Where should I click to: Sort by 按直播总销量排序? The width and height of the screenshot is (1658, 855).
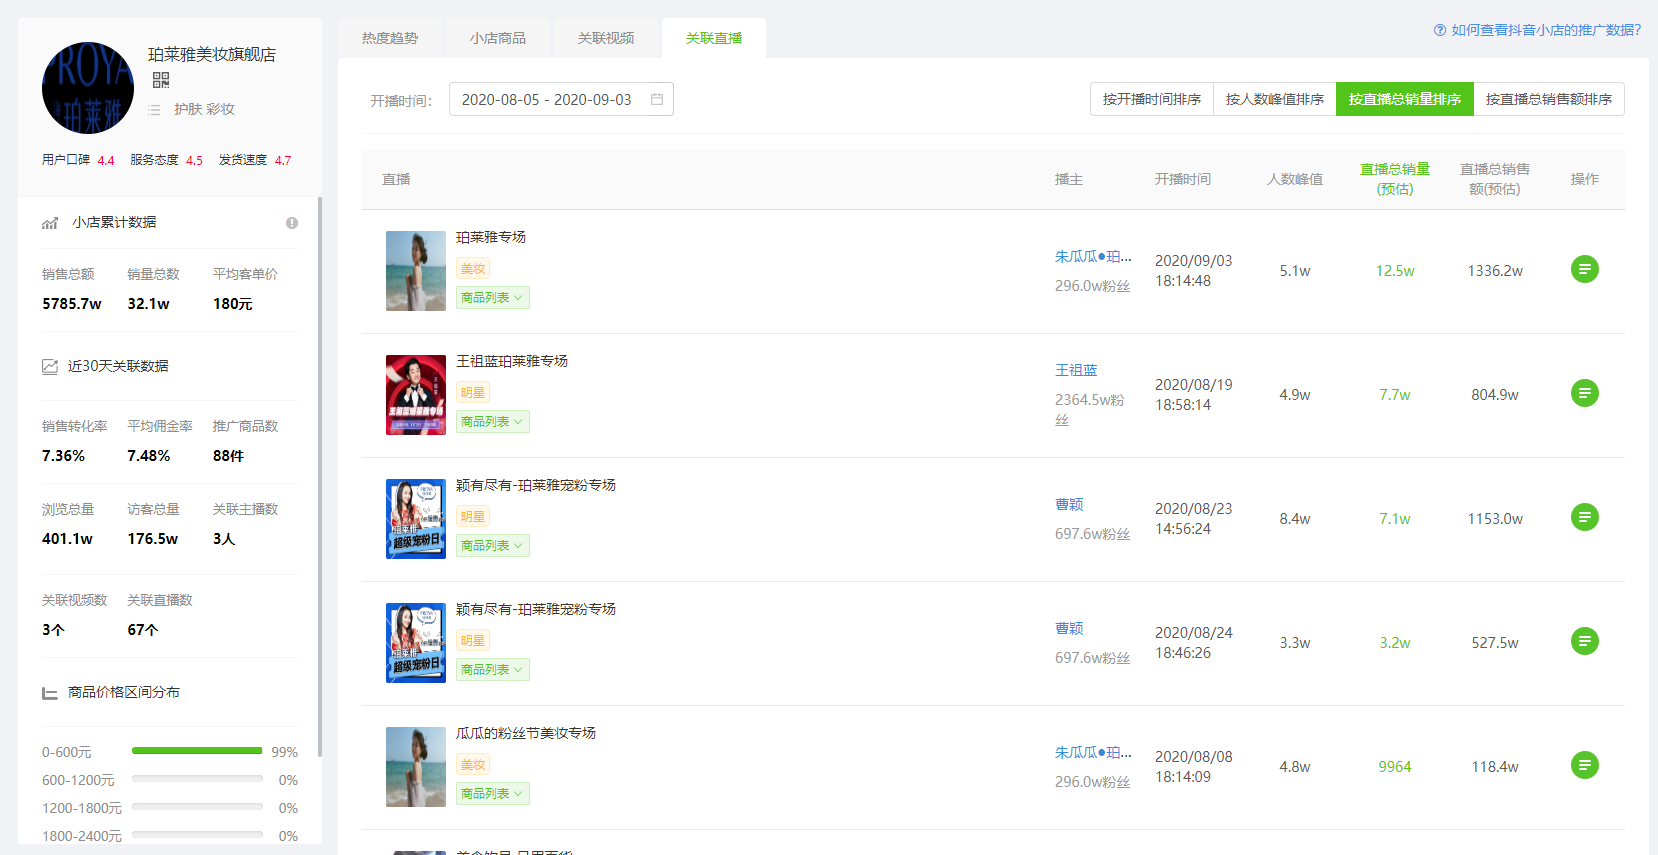(x=1405, y=99)
